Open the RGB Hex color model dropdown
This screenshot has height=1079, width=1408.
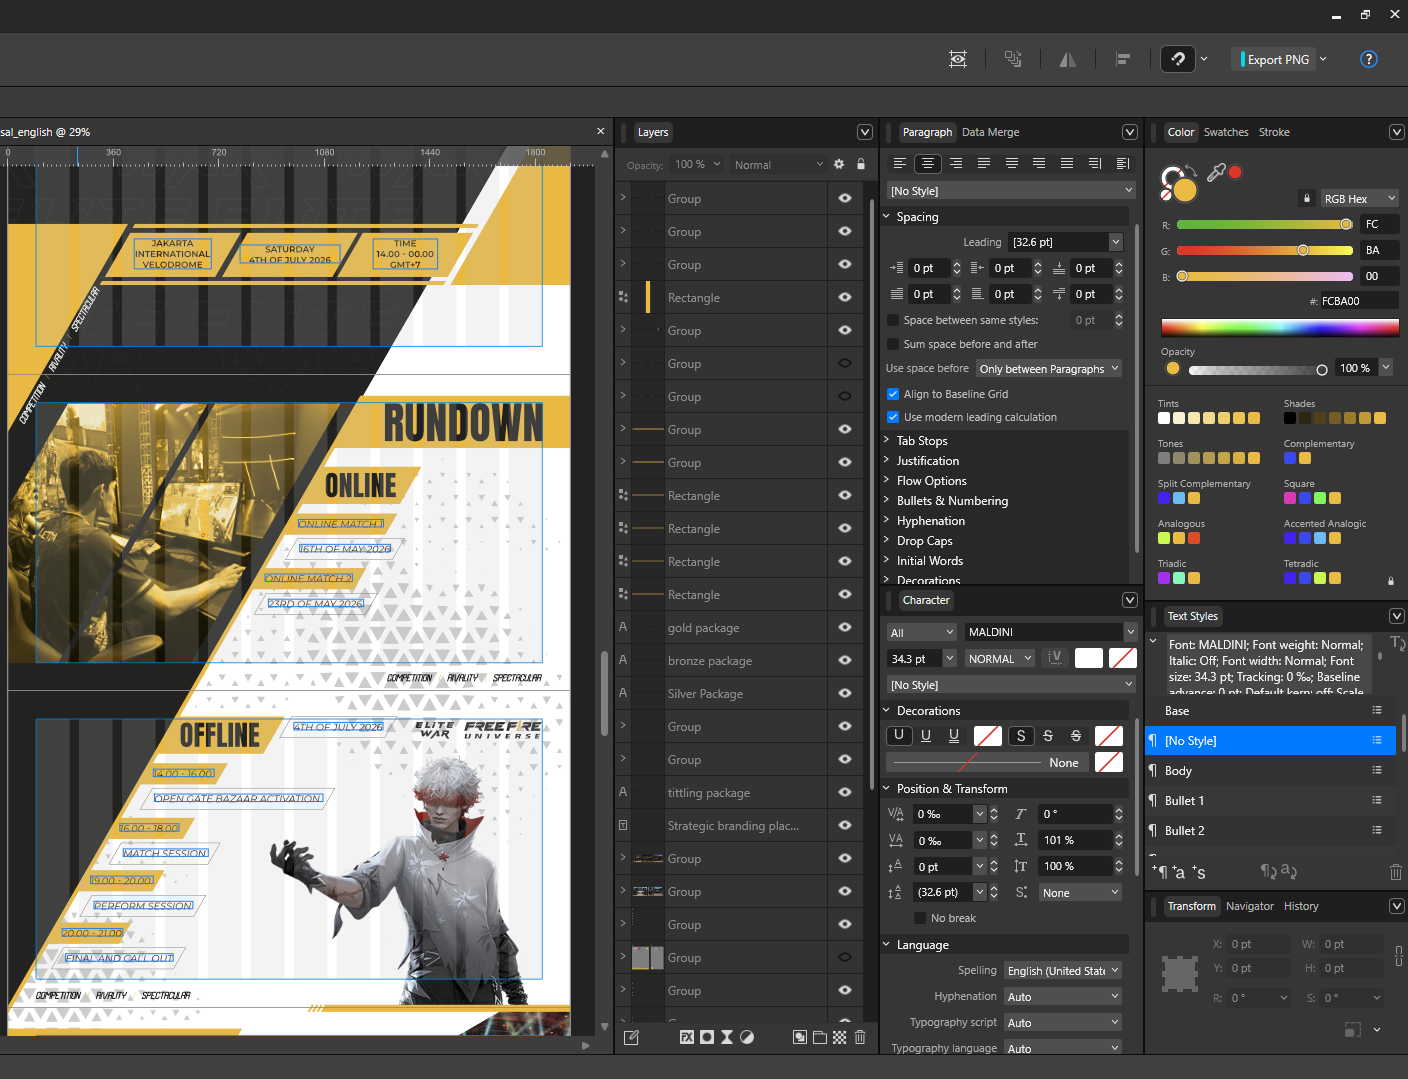pos(1359,198)
